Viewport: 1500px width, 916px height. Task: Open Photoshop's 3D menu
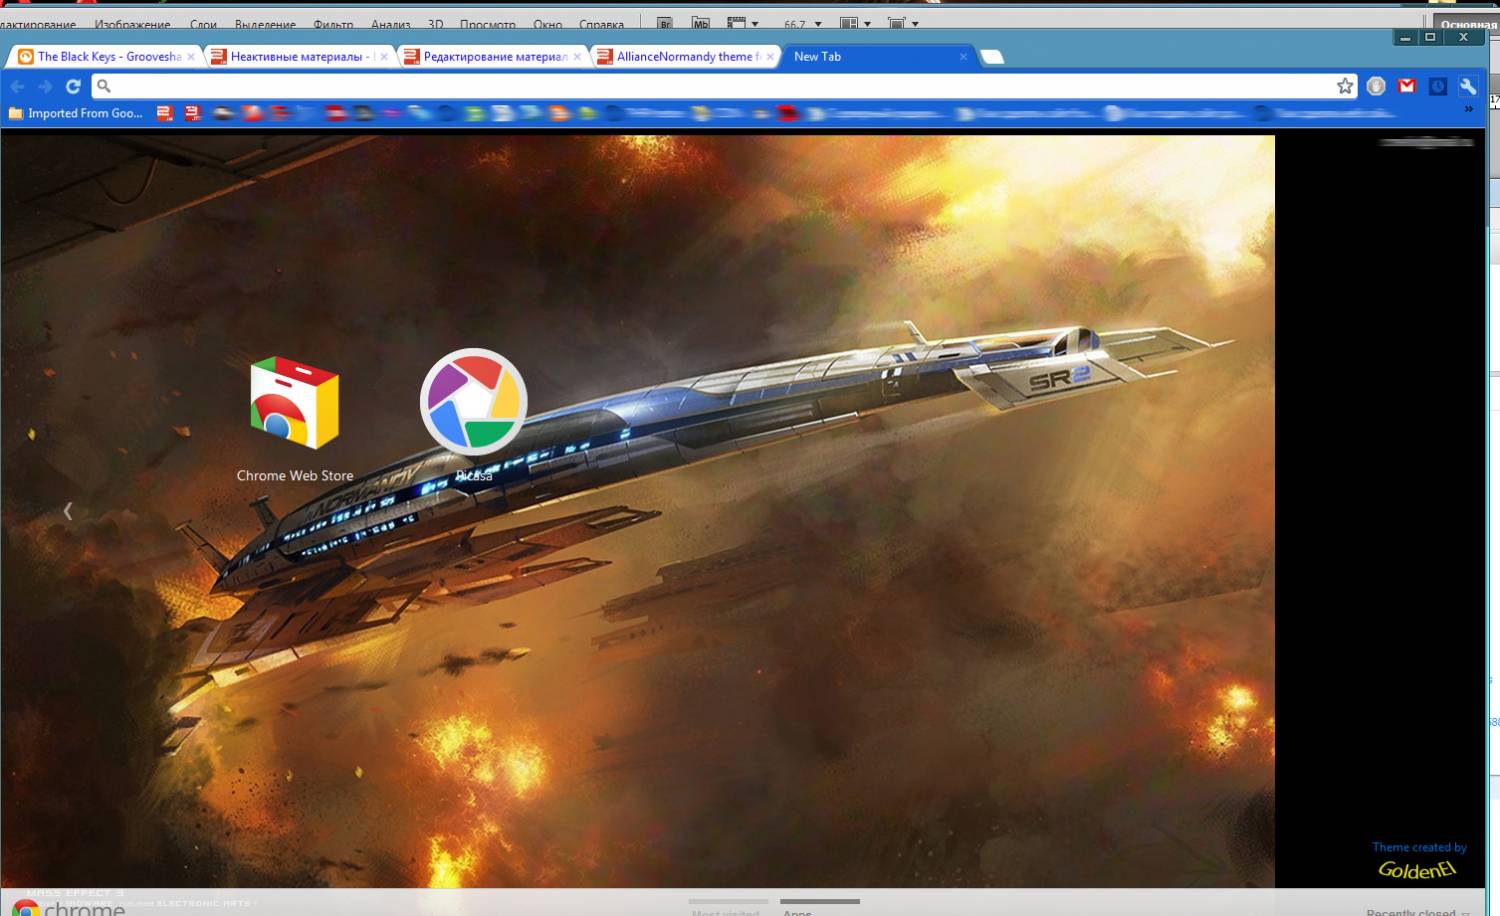point(435,24)
